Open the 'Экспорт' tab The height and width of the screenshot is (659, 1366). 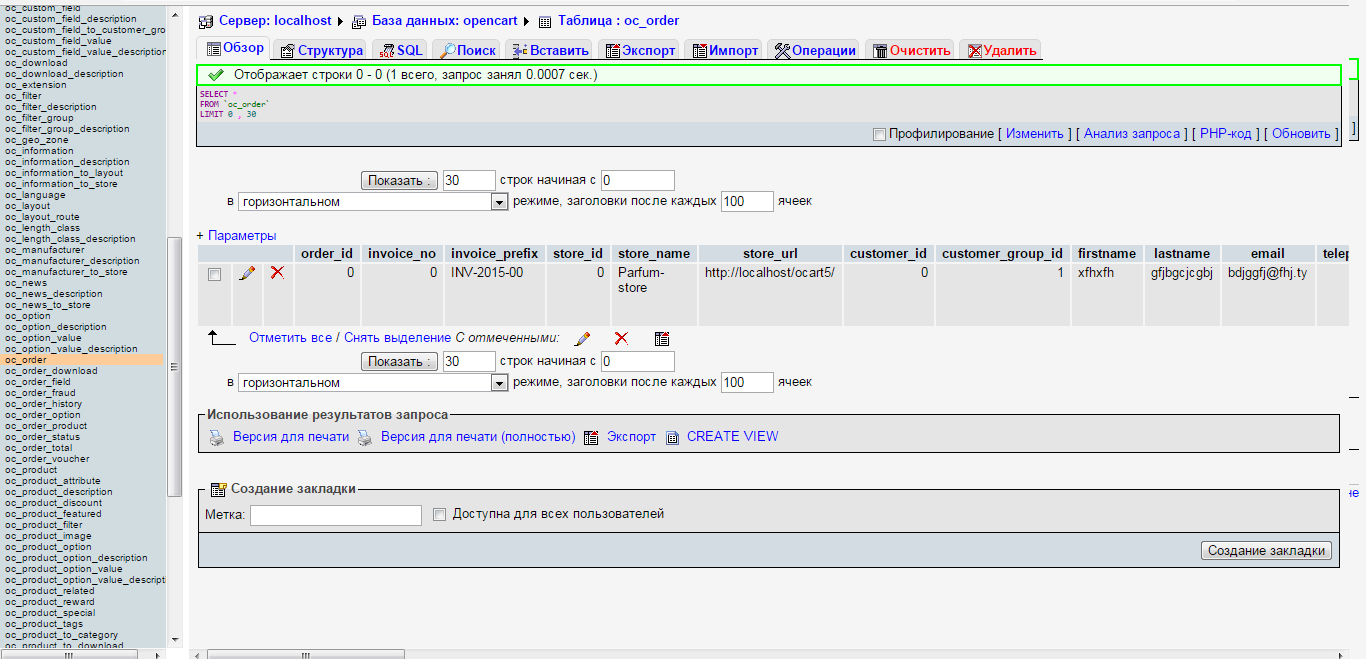[x=641, y=50]
